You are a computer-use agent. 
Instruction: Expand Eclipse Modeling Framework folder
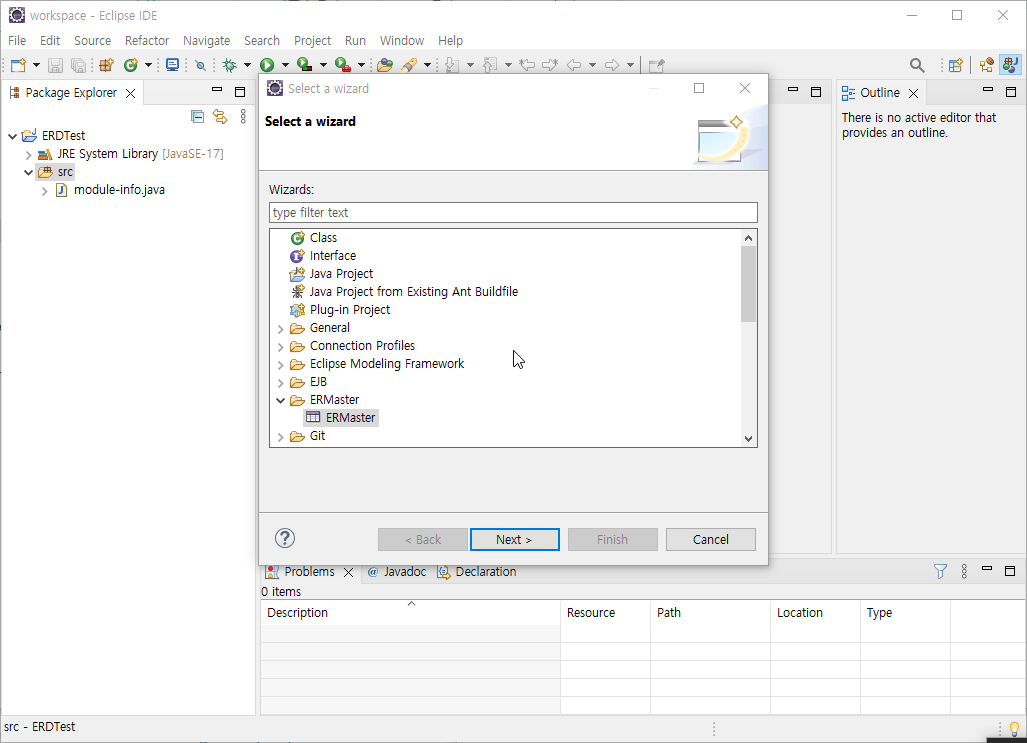point(280,364)
